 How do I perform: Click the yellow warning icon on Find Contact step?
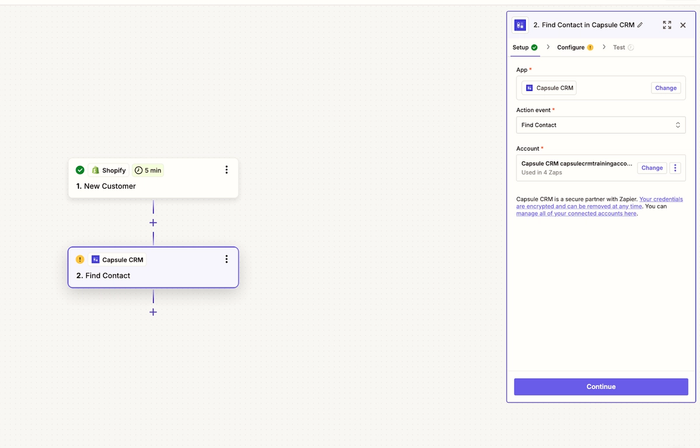pos(80,259)
